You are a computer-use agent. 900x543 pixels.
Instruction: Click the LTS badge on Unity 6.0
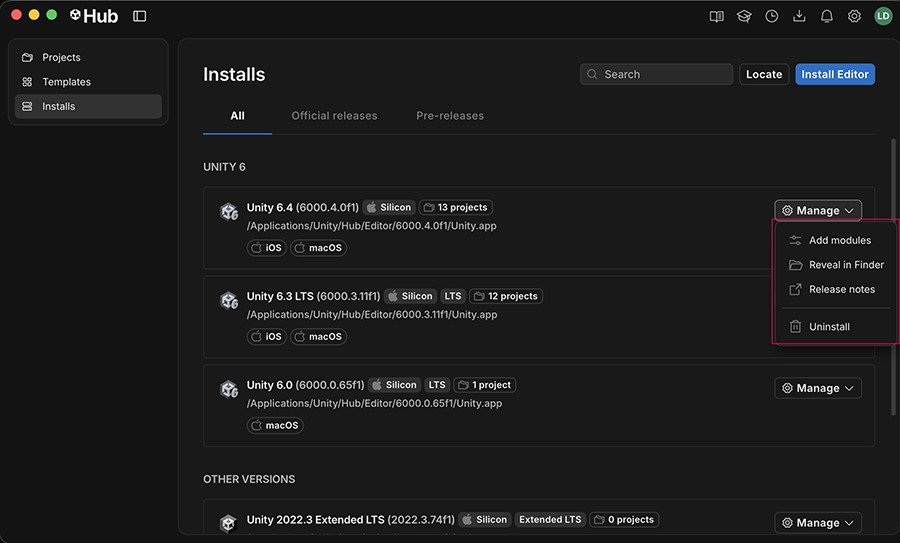(437, 385)
